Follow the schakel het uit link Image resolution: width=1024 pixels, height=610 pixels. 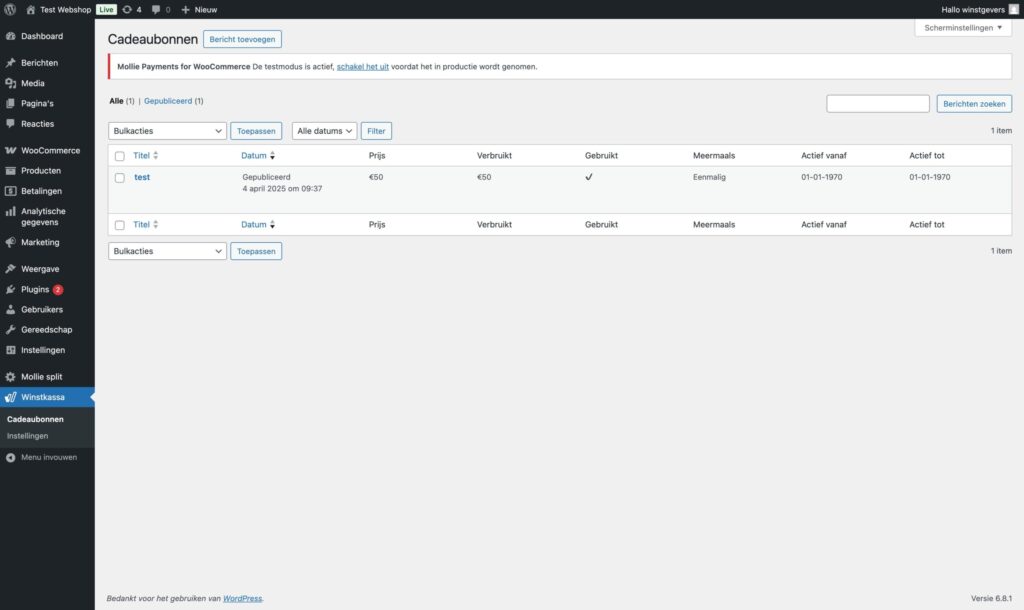[362, 67]
